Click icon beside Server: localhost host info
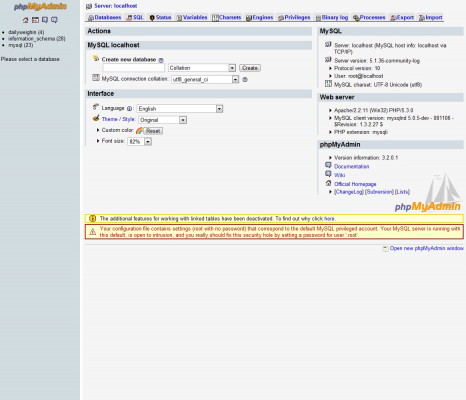This screenshot has width=466, height=400. [328, 44]
